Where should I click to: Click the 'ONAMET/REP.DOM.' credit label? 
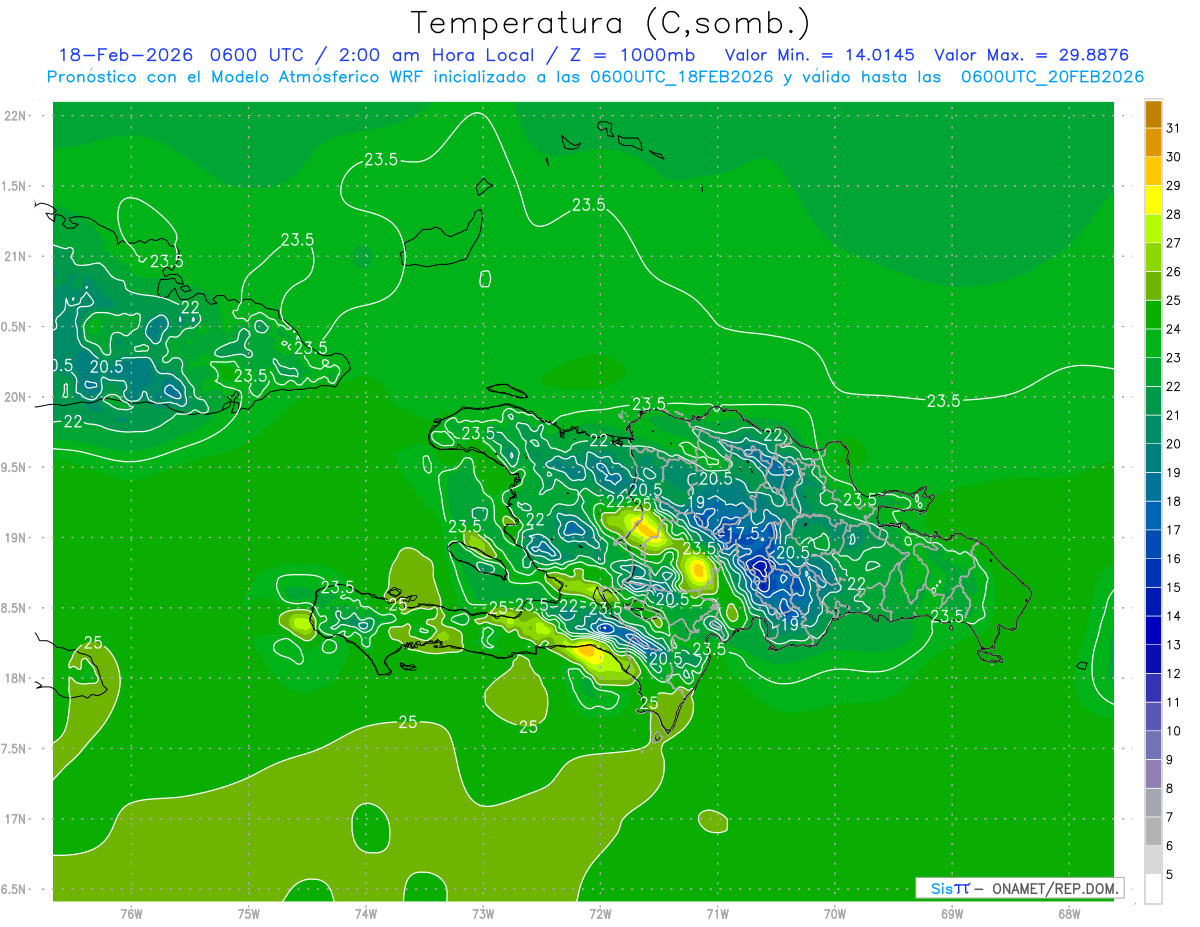pos(1055,888)
